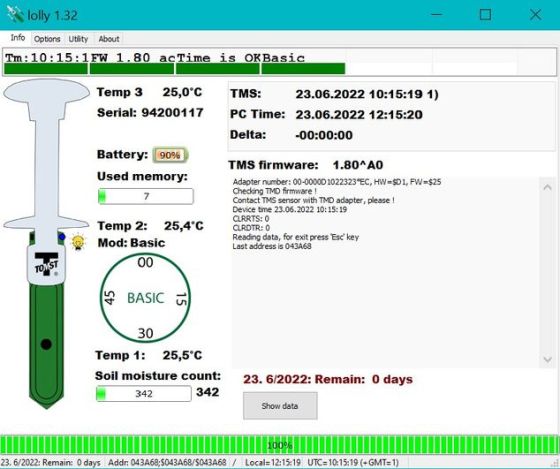Click the black dot on green probe
Image resolution: width=560 pixels, height=469 pixels.
point(46,344)
